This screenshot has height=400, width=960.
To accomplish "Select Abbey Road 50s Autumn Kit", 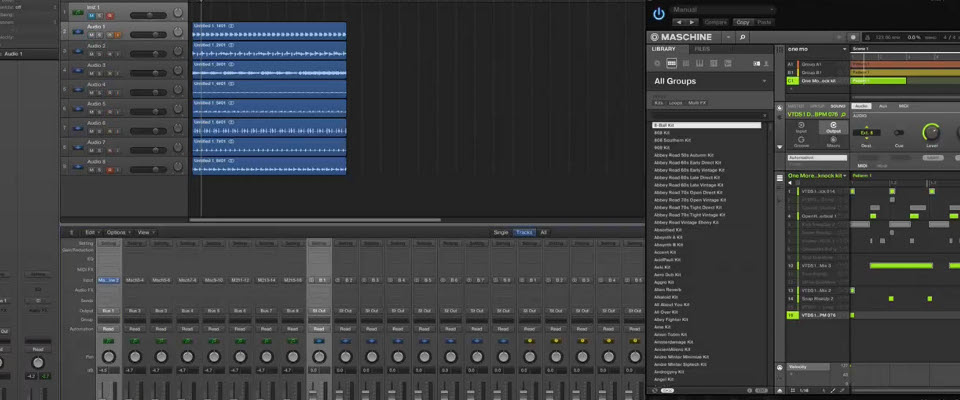I will tap(683, 155).
